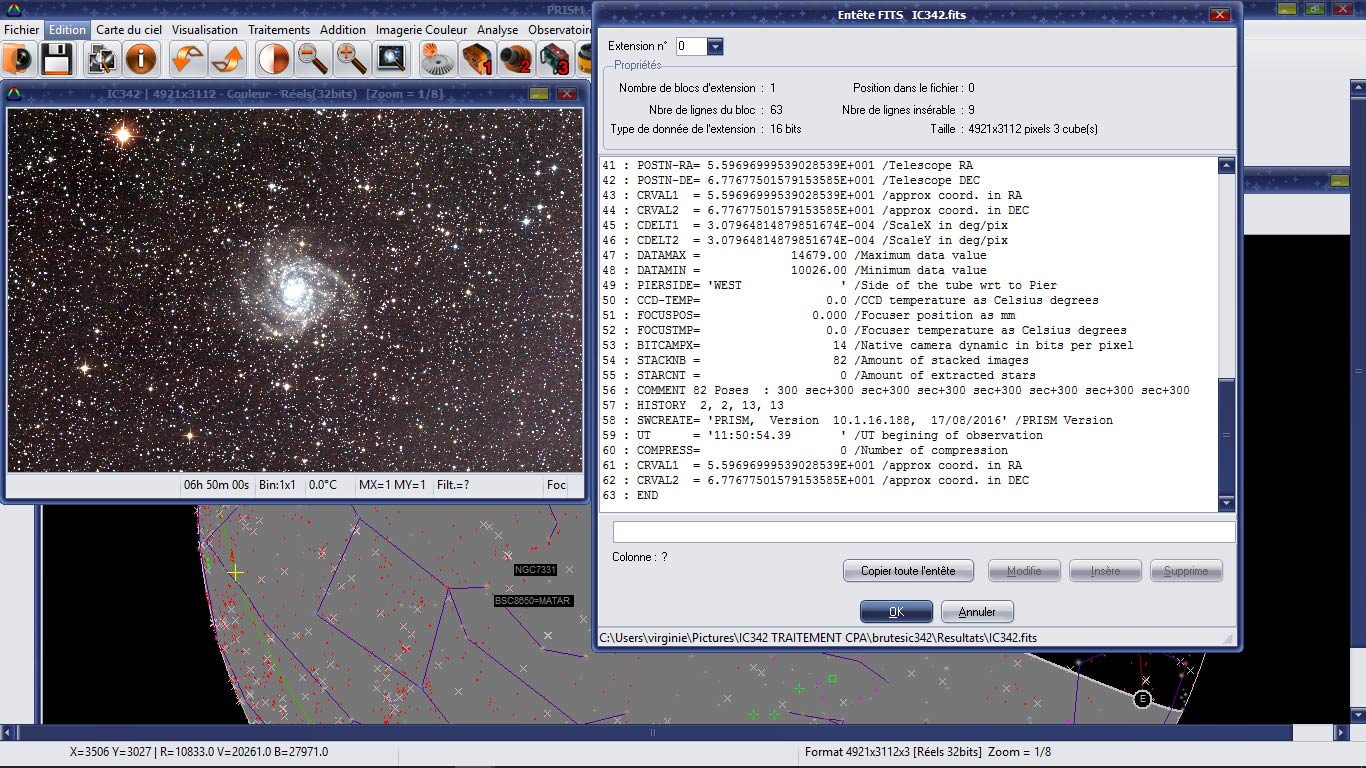Click the undo arrow icon
Image resolution: width=1366 pixels, height=768 pixels.
click(187, 59)
